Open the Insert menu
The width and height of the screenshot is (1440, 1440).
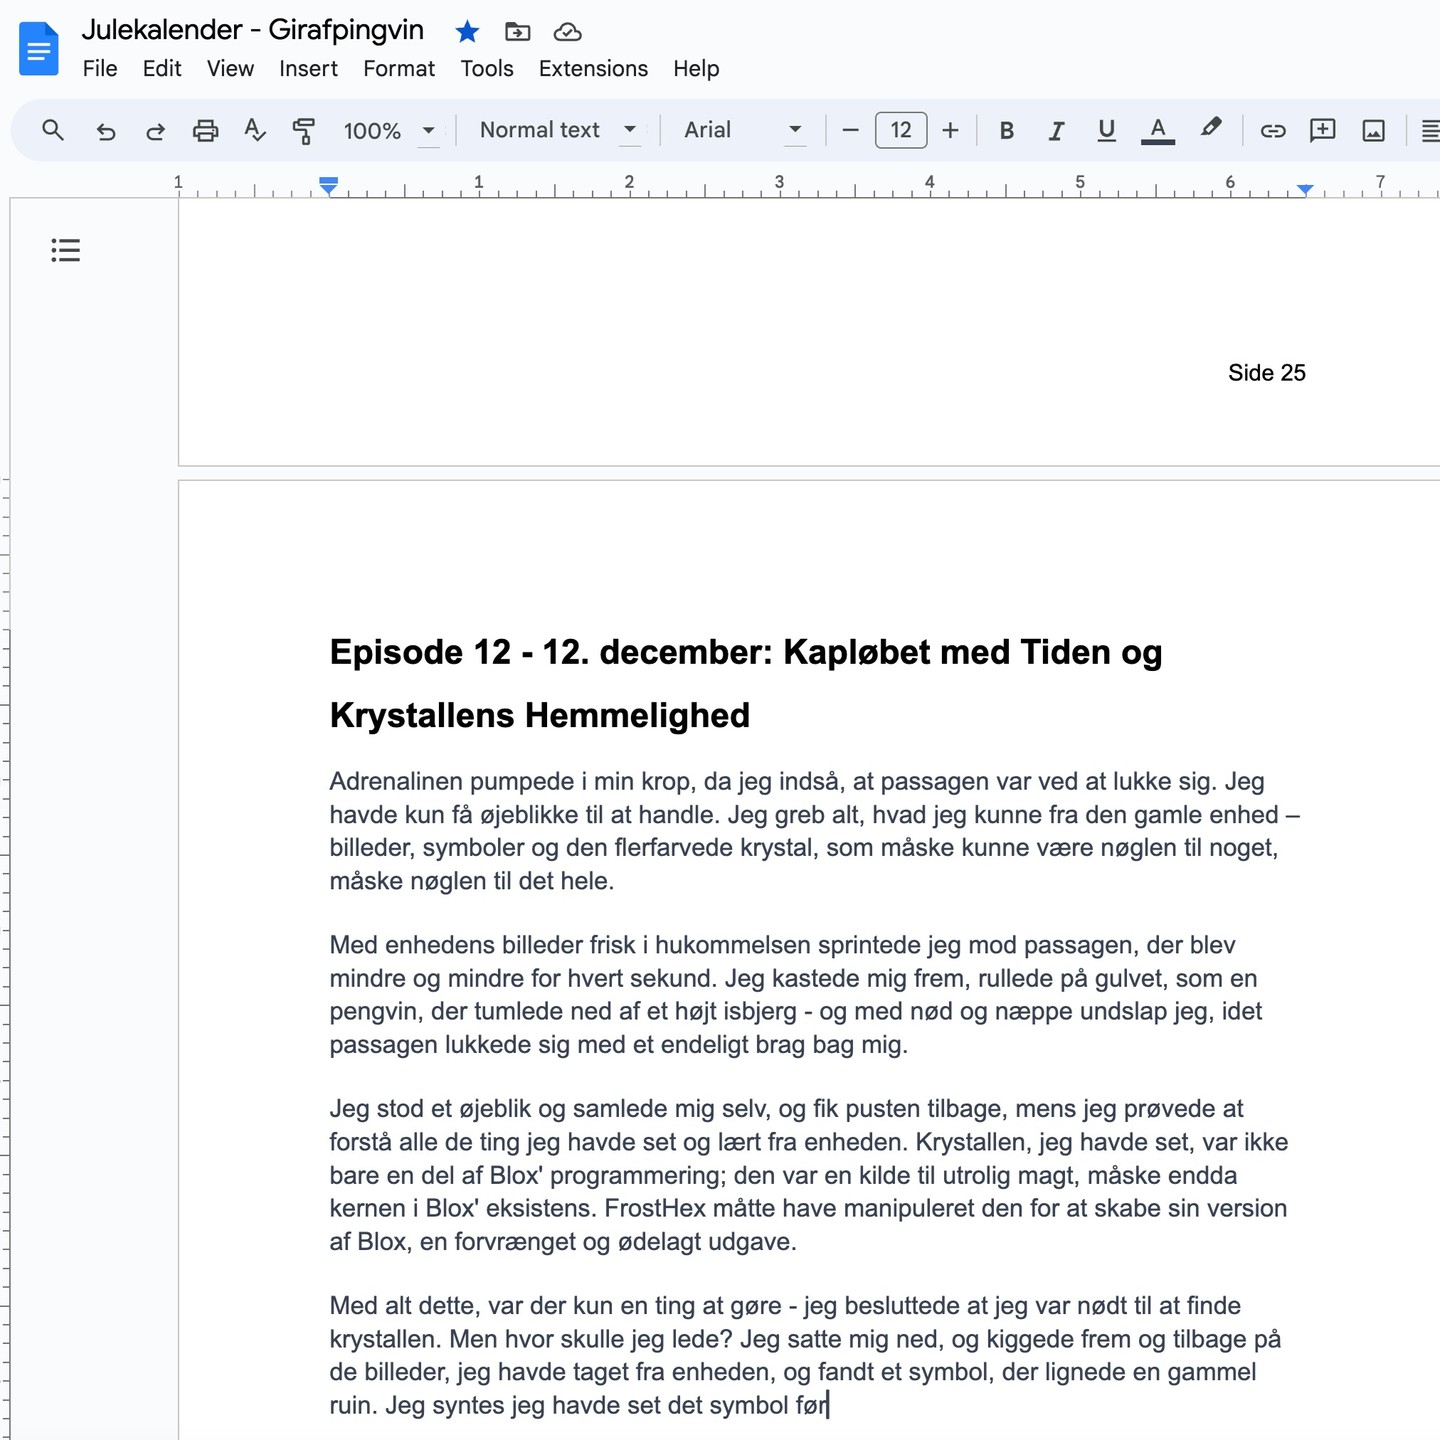point(308,69)
